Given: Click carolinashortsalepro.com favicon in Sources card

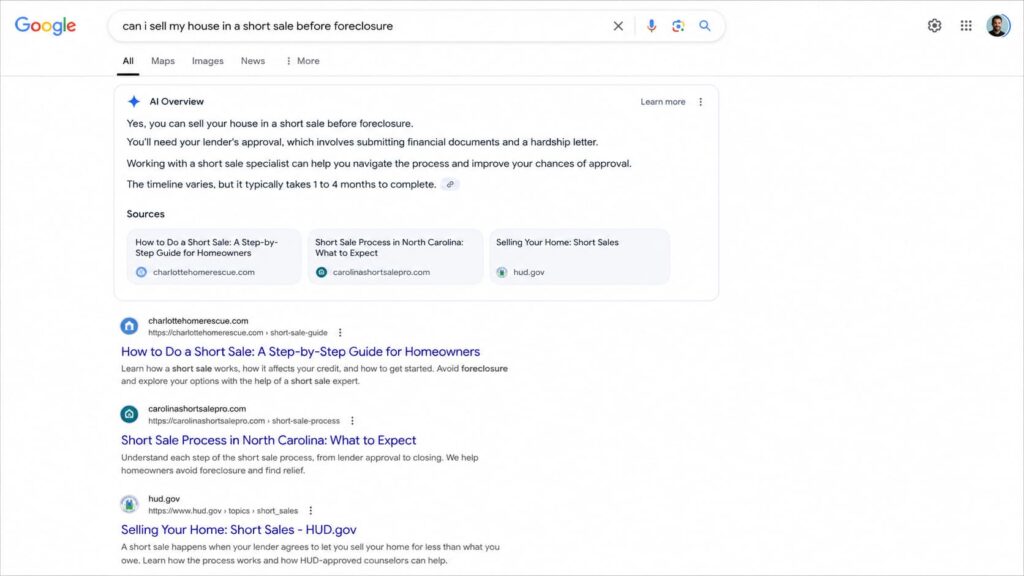Looking at the screenshot, I should click(x=321, y=272).
